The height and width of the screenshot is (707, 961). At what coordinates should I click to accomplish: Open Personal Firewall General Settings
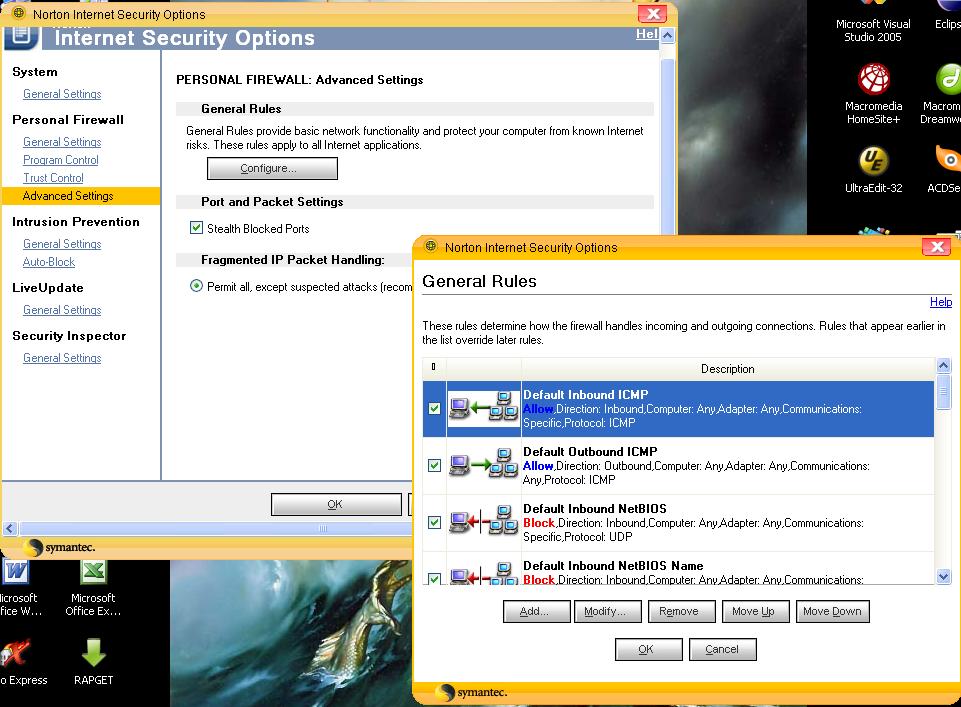(62, 142)
